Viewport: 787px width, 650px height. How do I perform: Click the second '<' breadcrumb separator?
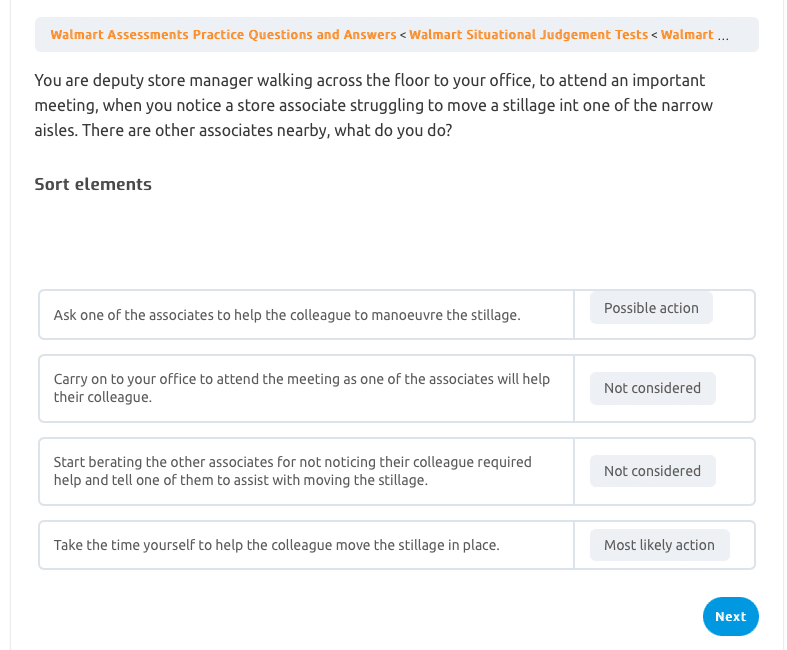click(x=654, y=35)
